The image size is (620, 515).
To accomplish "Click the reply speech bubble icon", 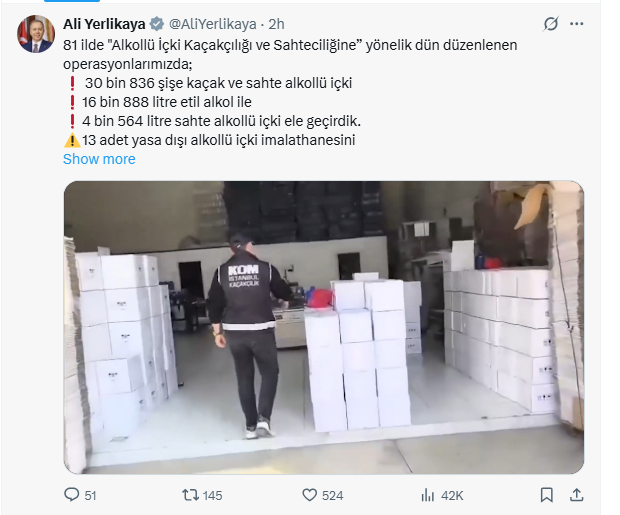I will tap(71, 495).
